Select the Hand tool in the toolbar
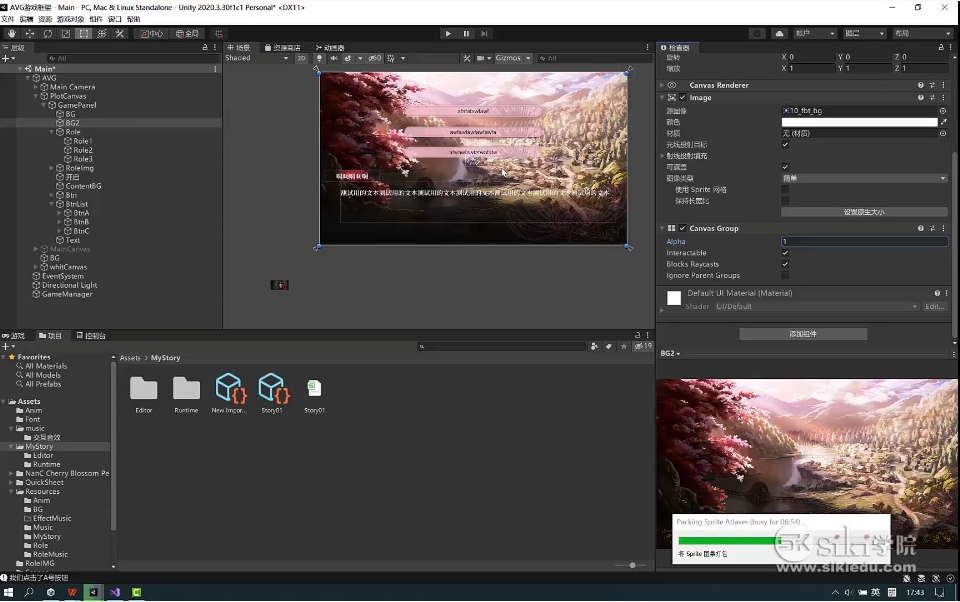960x602 pixels. coord(12,34)
